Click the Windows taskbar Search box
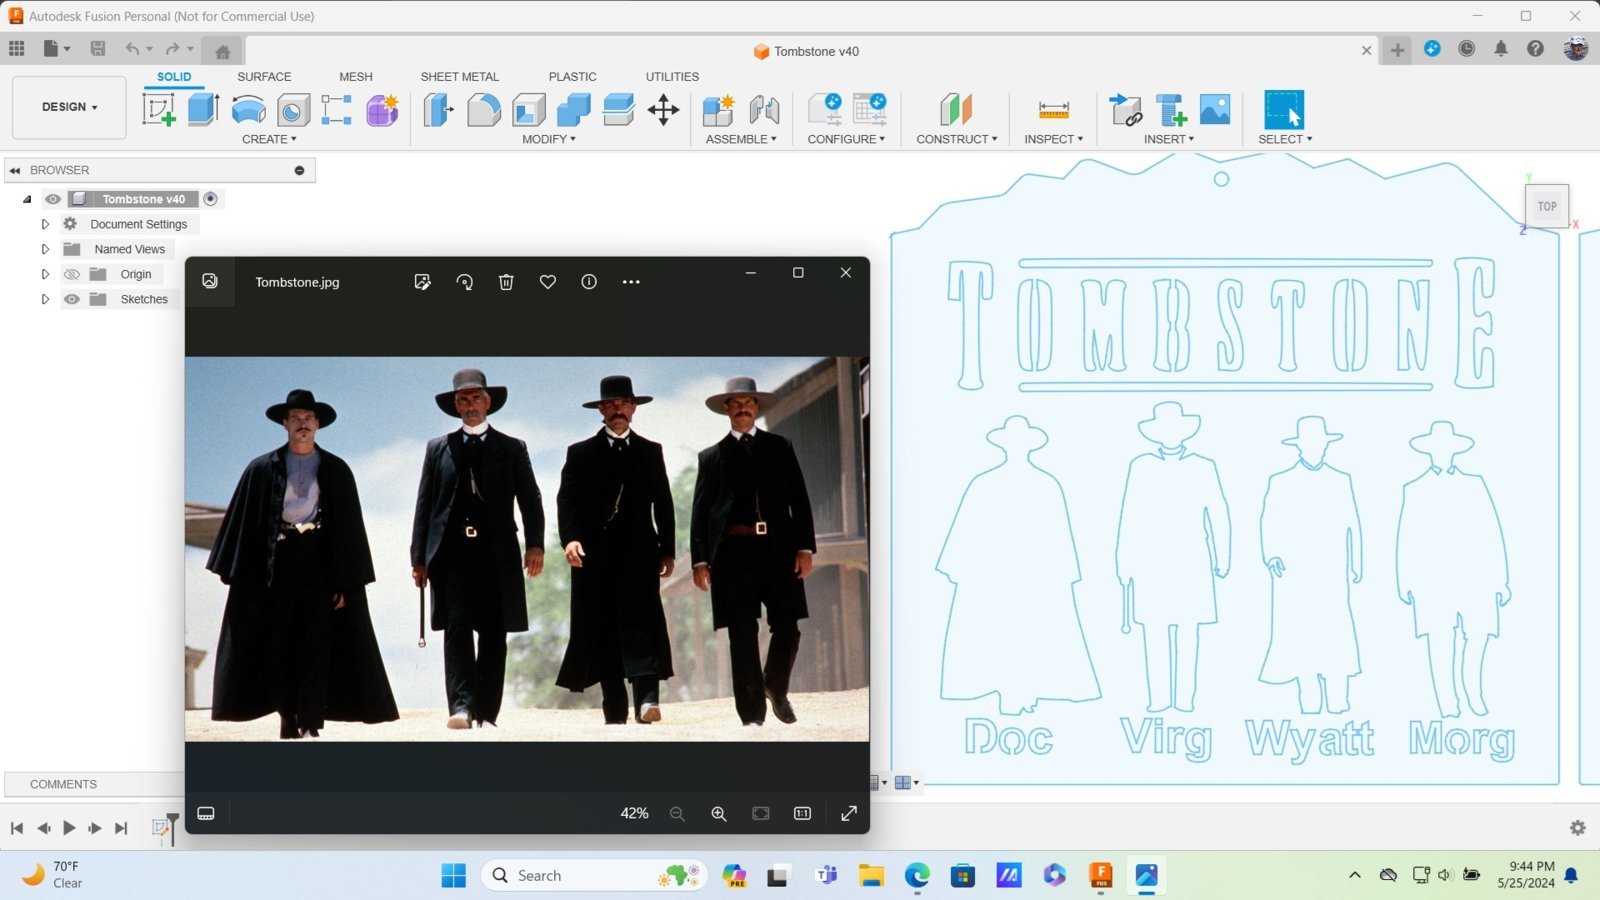This screenshot has height=900, width=1600. click(x=594, y=876)
